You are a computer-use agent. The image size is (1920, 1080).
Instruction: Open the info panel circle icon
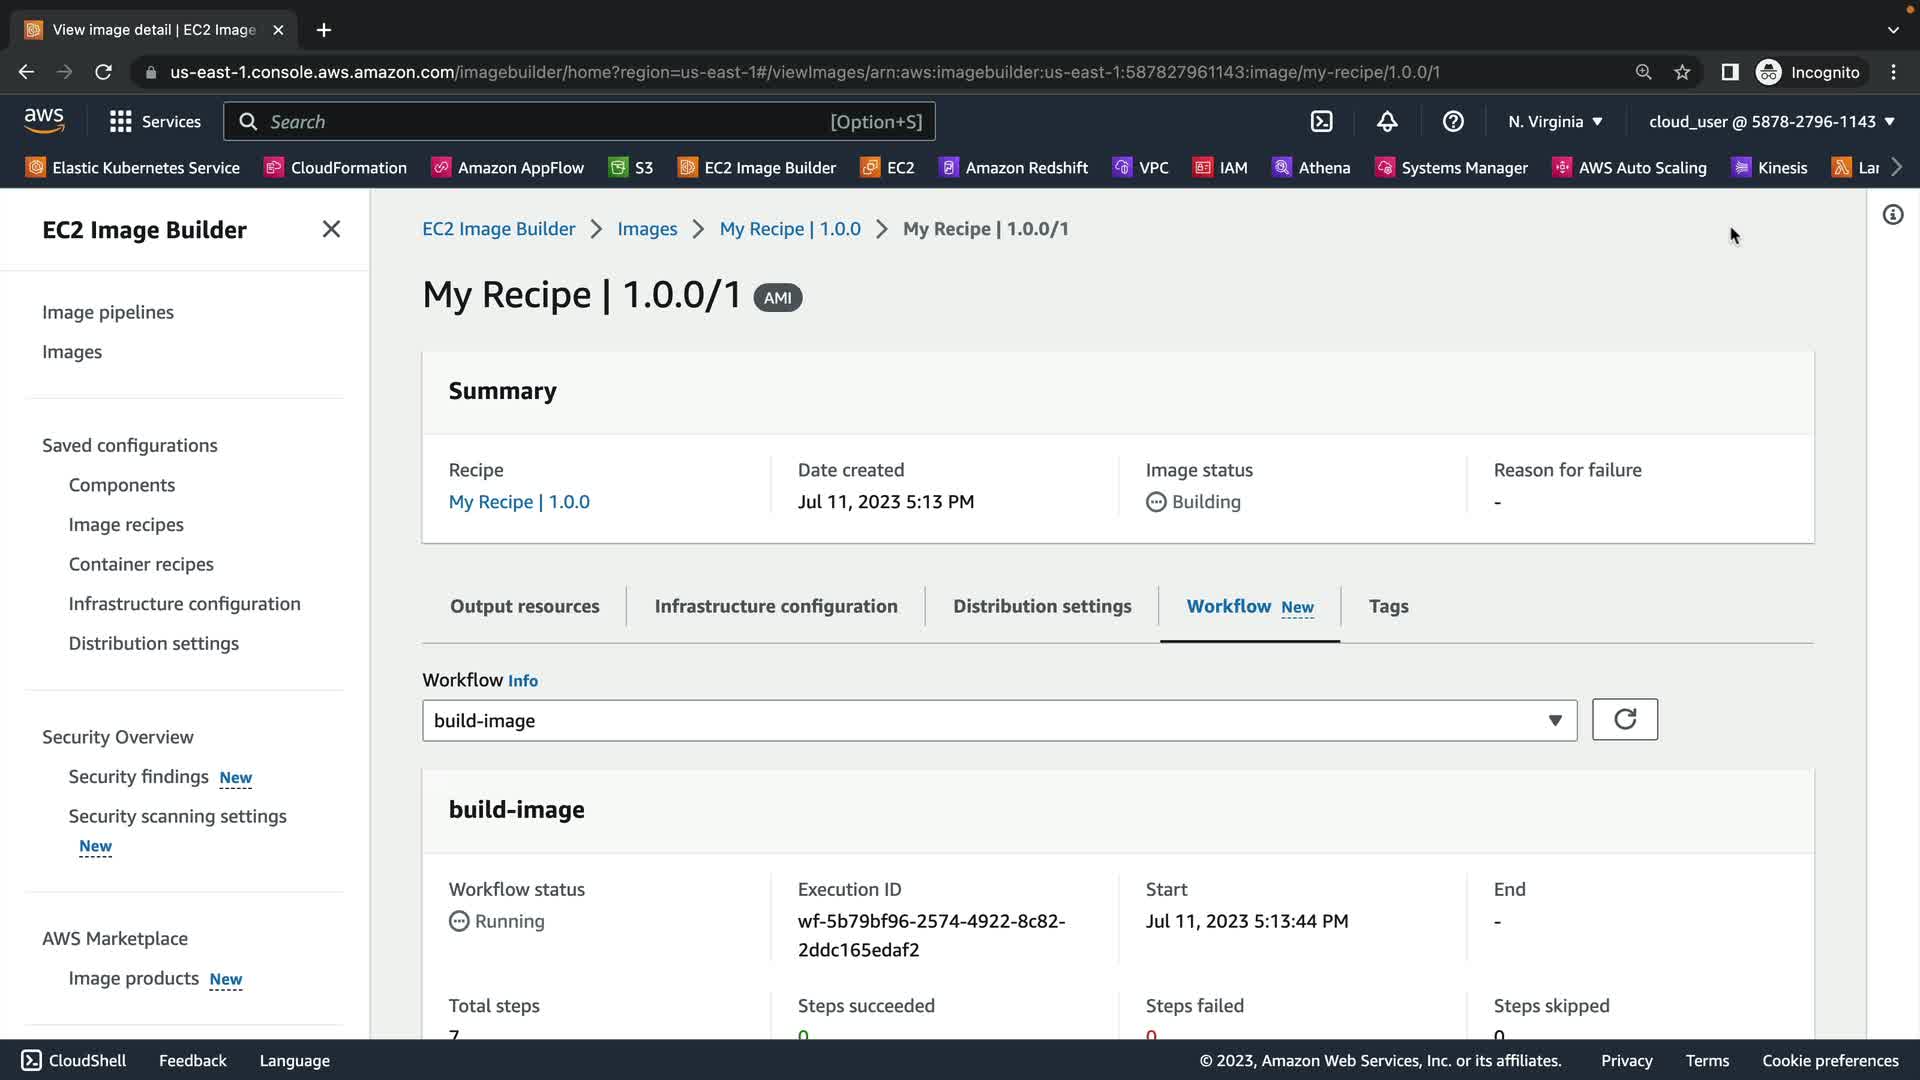click(1892, 215)
